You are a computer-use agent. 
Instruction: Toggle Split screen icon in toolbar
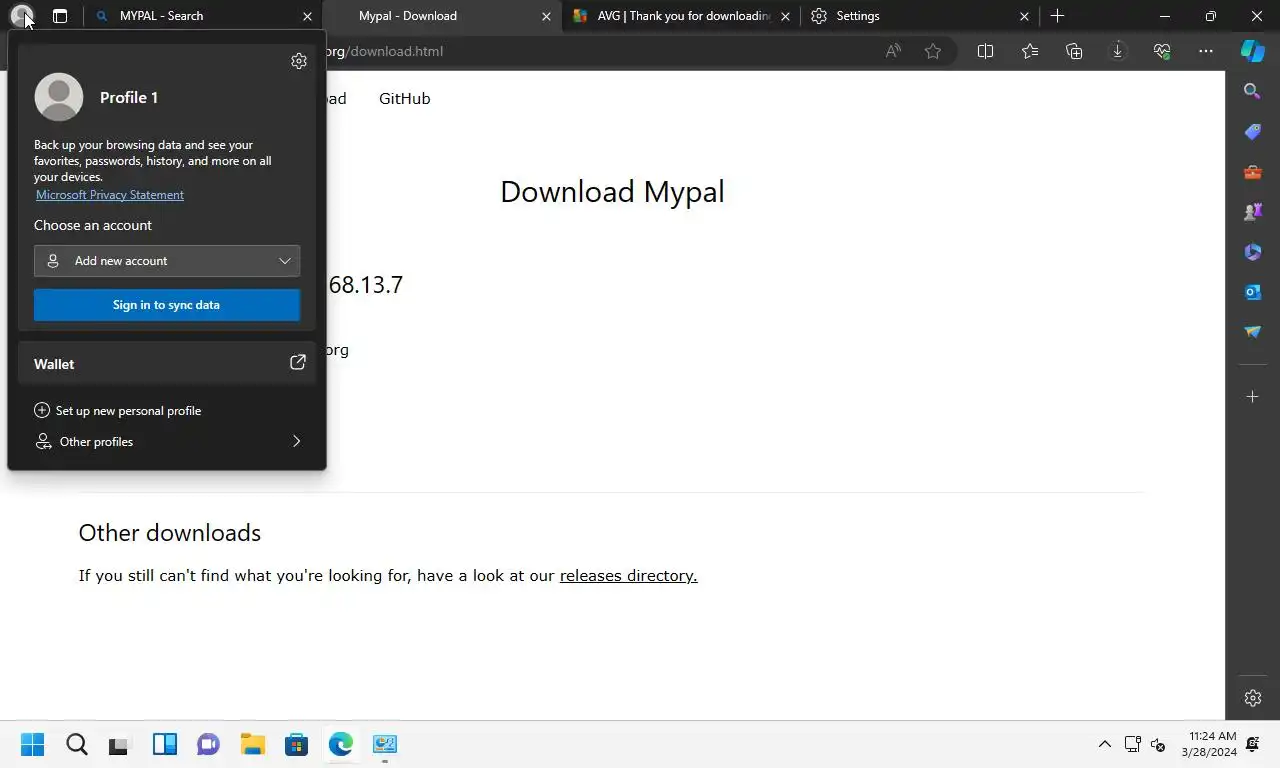[985, 51]
